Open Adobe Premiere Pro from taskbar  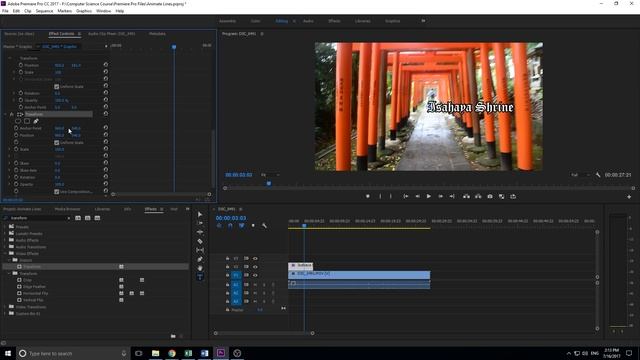pos(221,353)
